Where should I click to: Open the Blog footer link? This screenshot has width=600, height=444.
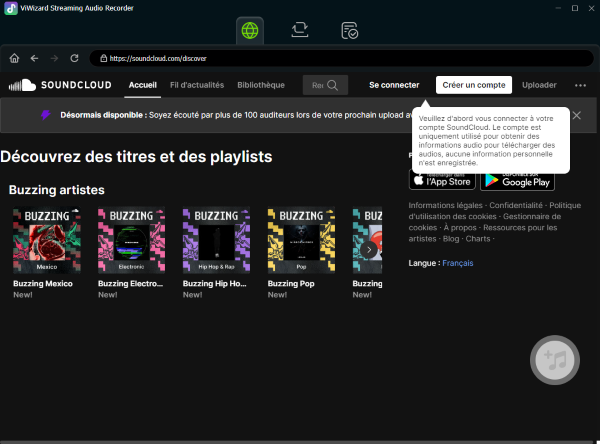click(x=451, y=238)
